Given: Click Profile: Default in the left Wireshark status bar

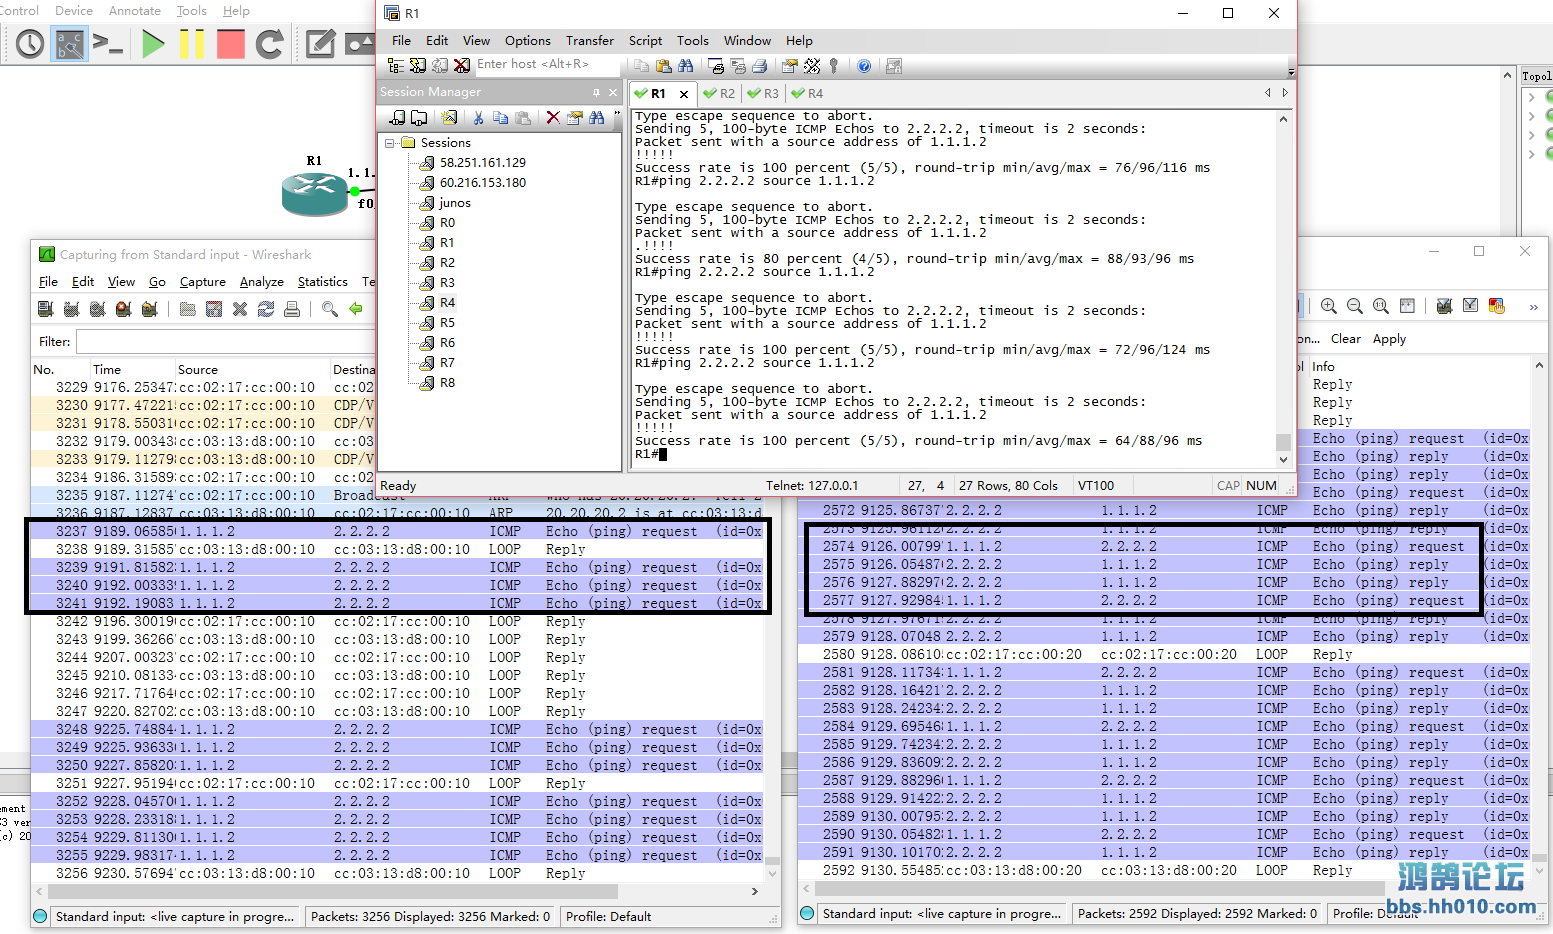Looking at the screenshot, I should [608, 917].
